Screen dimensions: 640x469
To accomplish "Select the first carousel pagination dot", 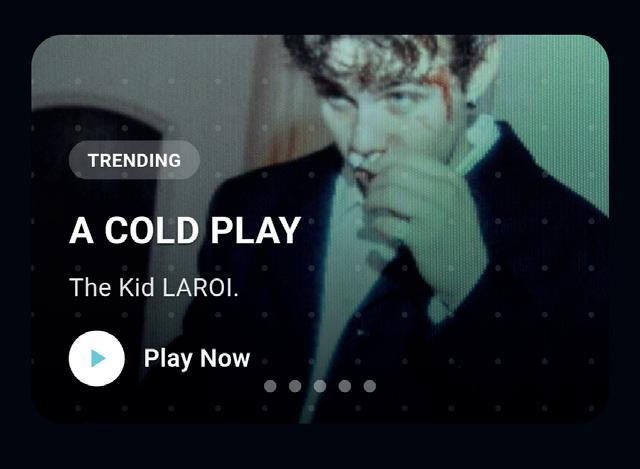I will 270,386.
